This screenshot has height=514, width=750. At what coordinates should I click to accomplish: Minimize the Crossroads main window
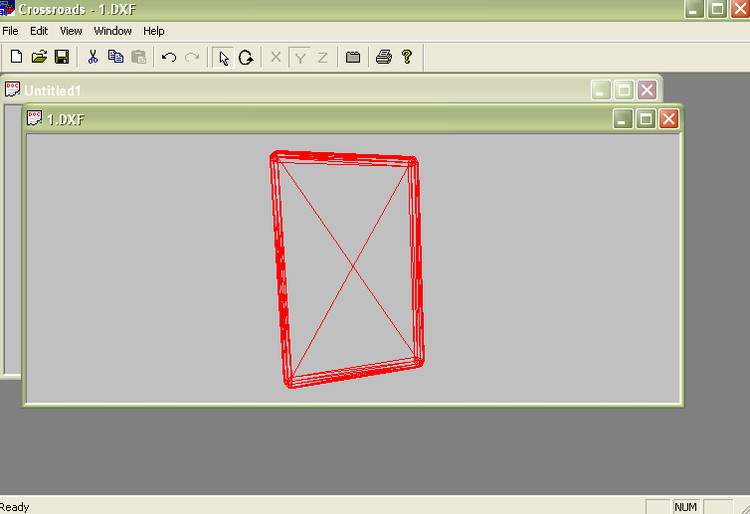[694, 9]
